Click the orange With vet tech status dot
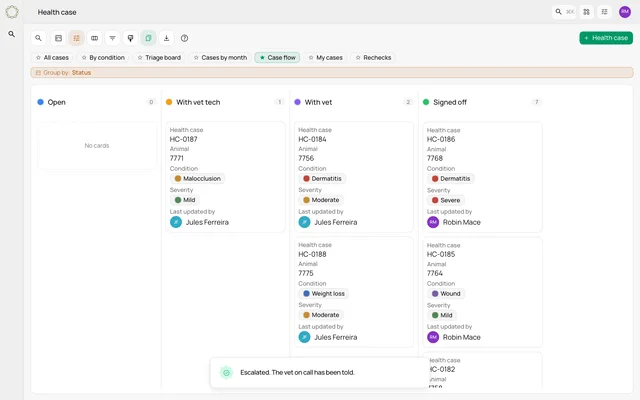The height and width of the screenshot is (400, 640). coord(169,102)
